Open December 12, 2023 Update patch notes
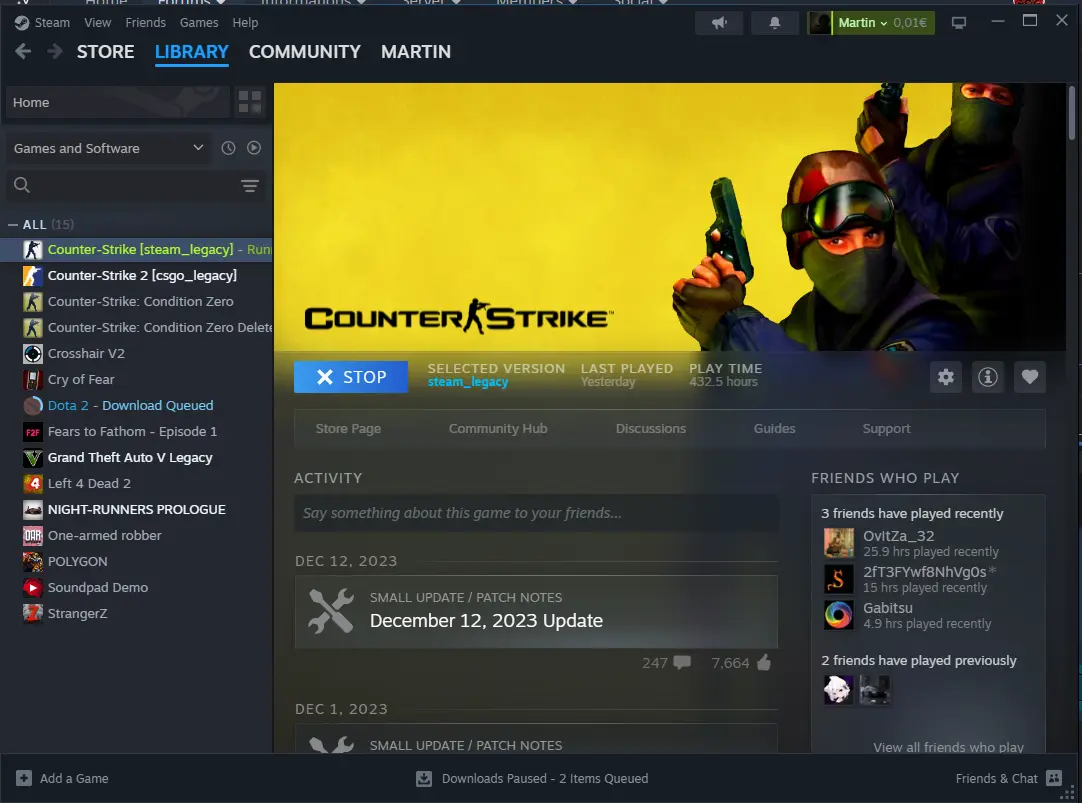1082x803 pixels. 536,612
